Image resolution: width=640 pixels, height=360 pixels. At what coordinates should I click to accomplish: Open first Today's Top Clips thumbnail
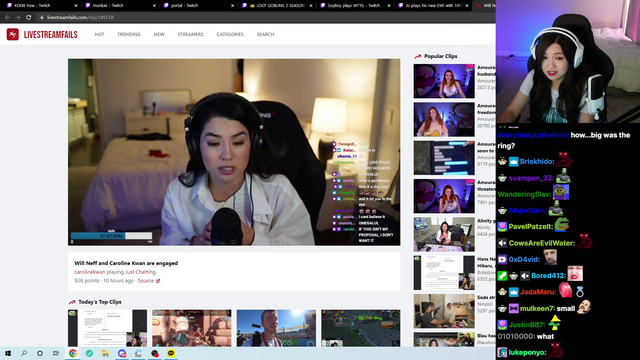[107, 328]
